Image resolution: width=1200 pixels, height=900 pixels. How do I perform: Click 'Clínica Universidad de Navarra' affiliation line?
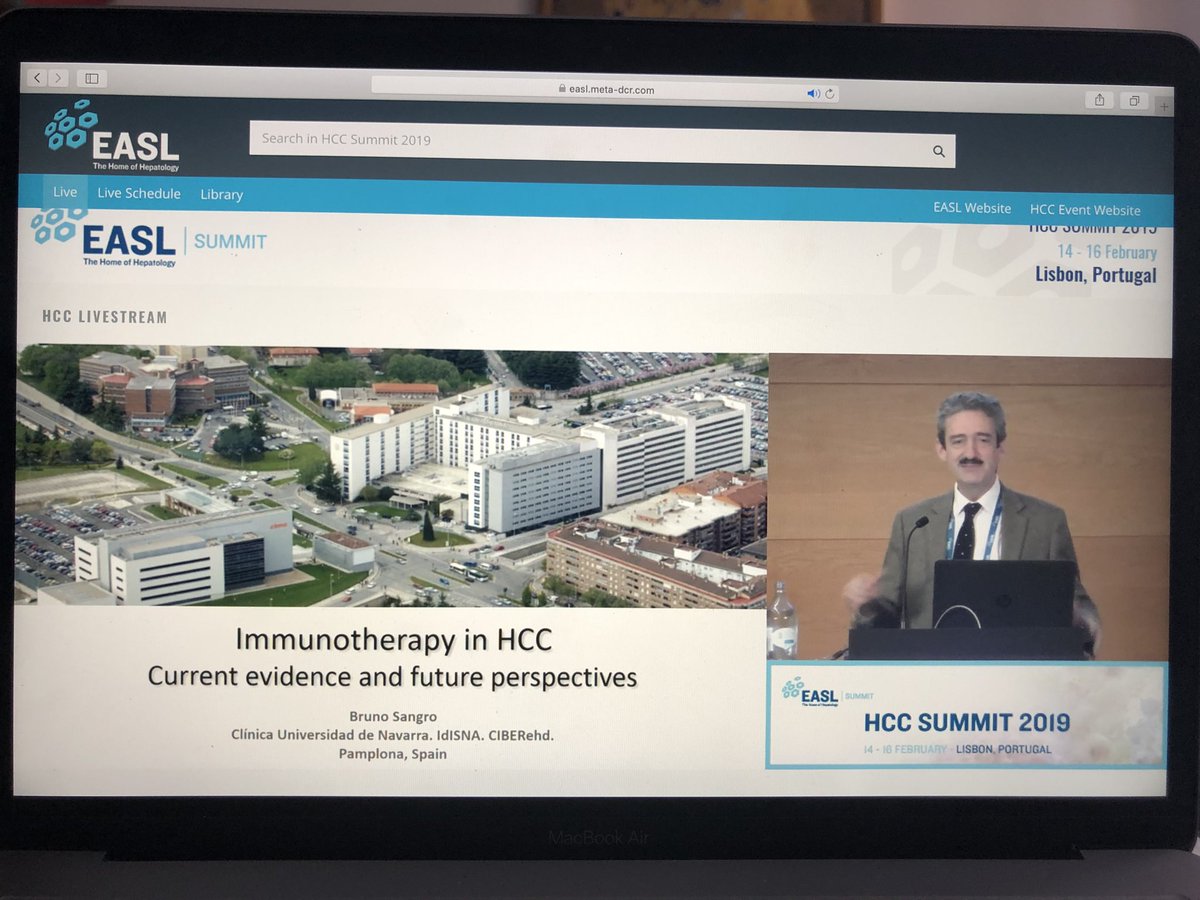point(392,735)
